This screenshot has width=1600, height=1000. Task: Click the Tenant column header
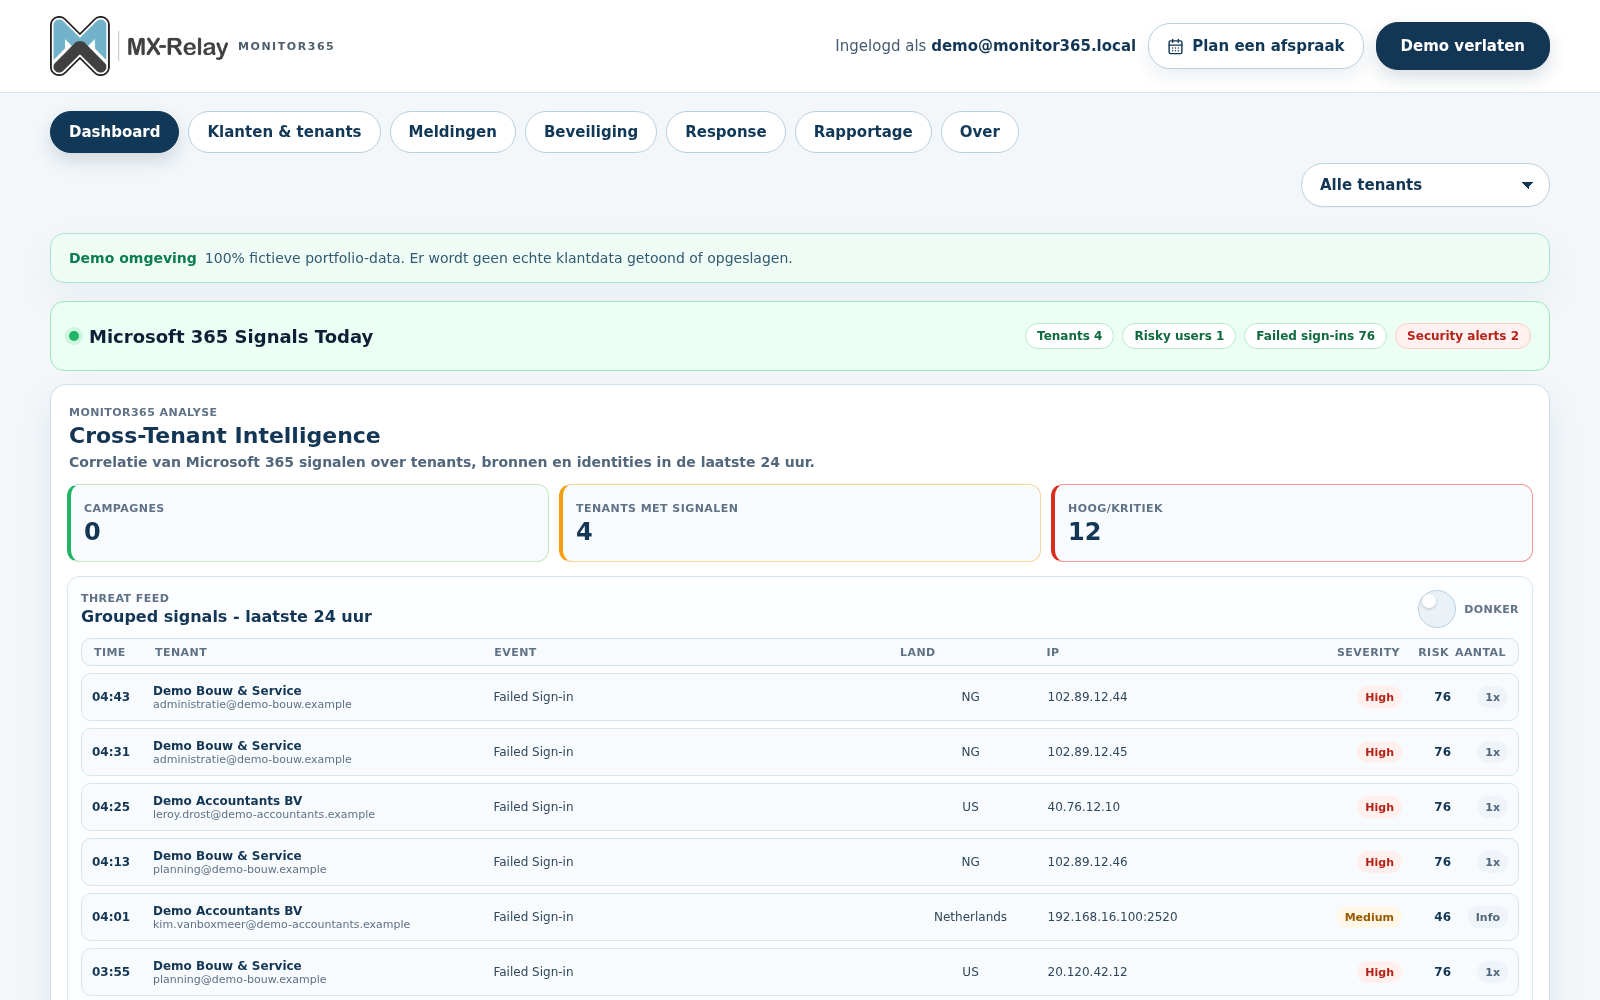point(181,652)
